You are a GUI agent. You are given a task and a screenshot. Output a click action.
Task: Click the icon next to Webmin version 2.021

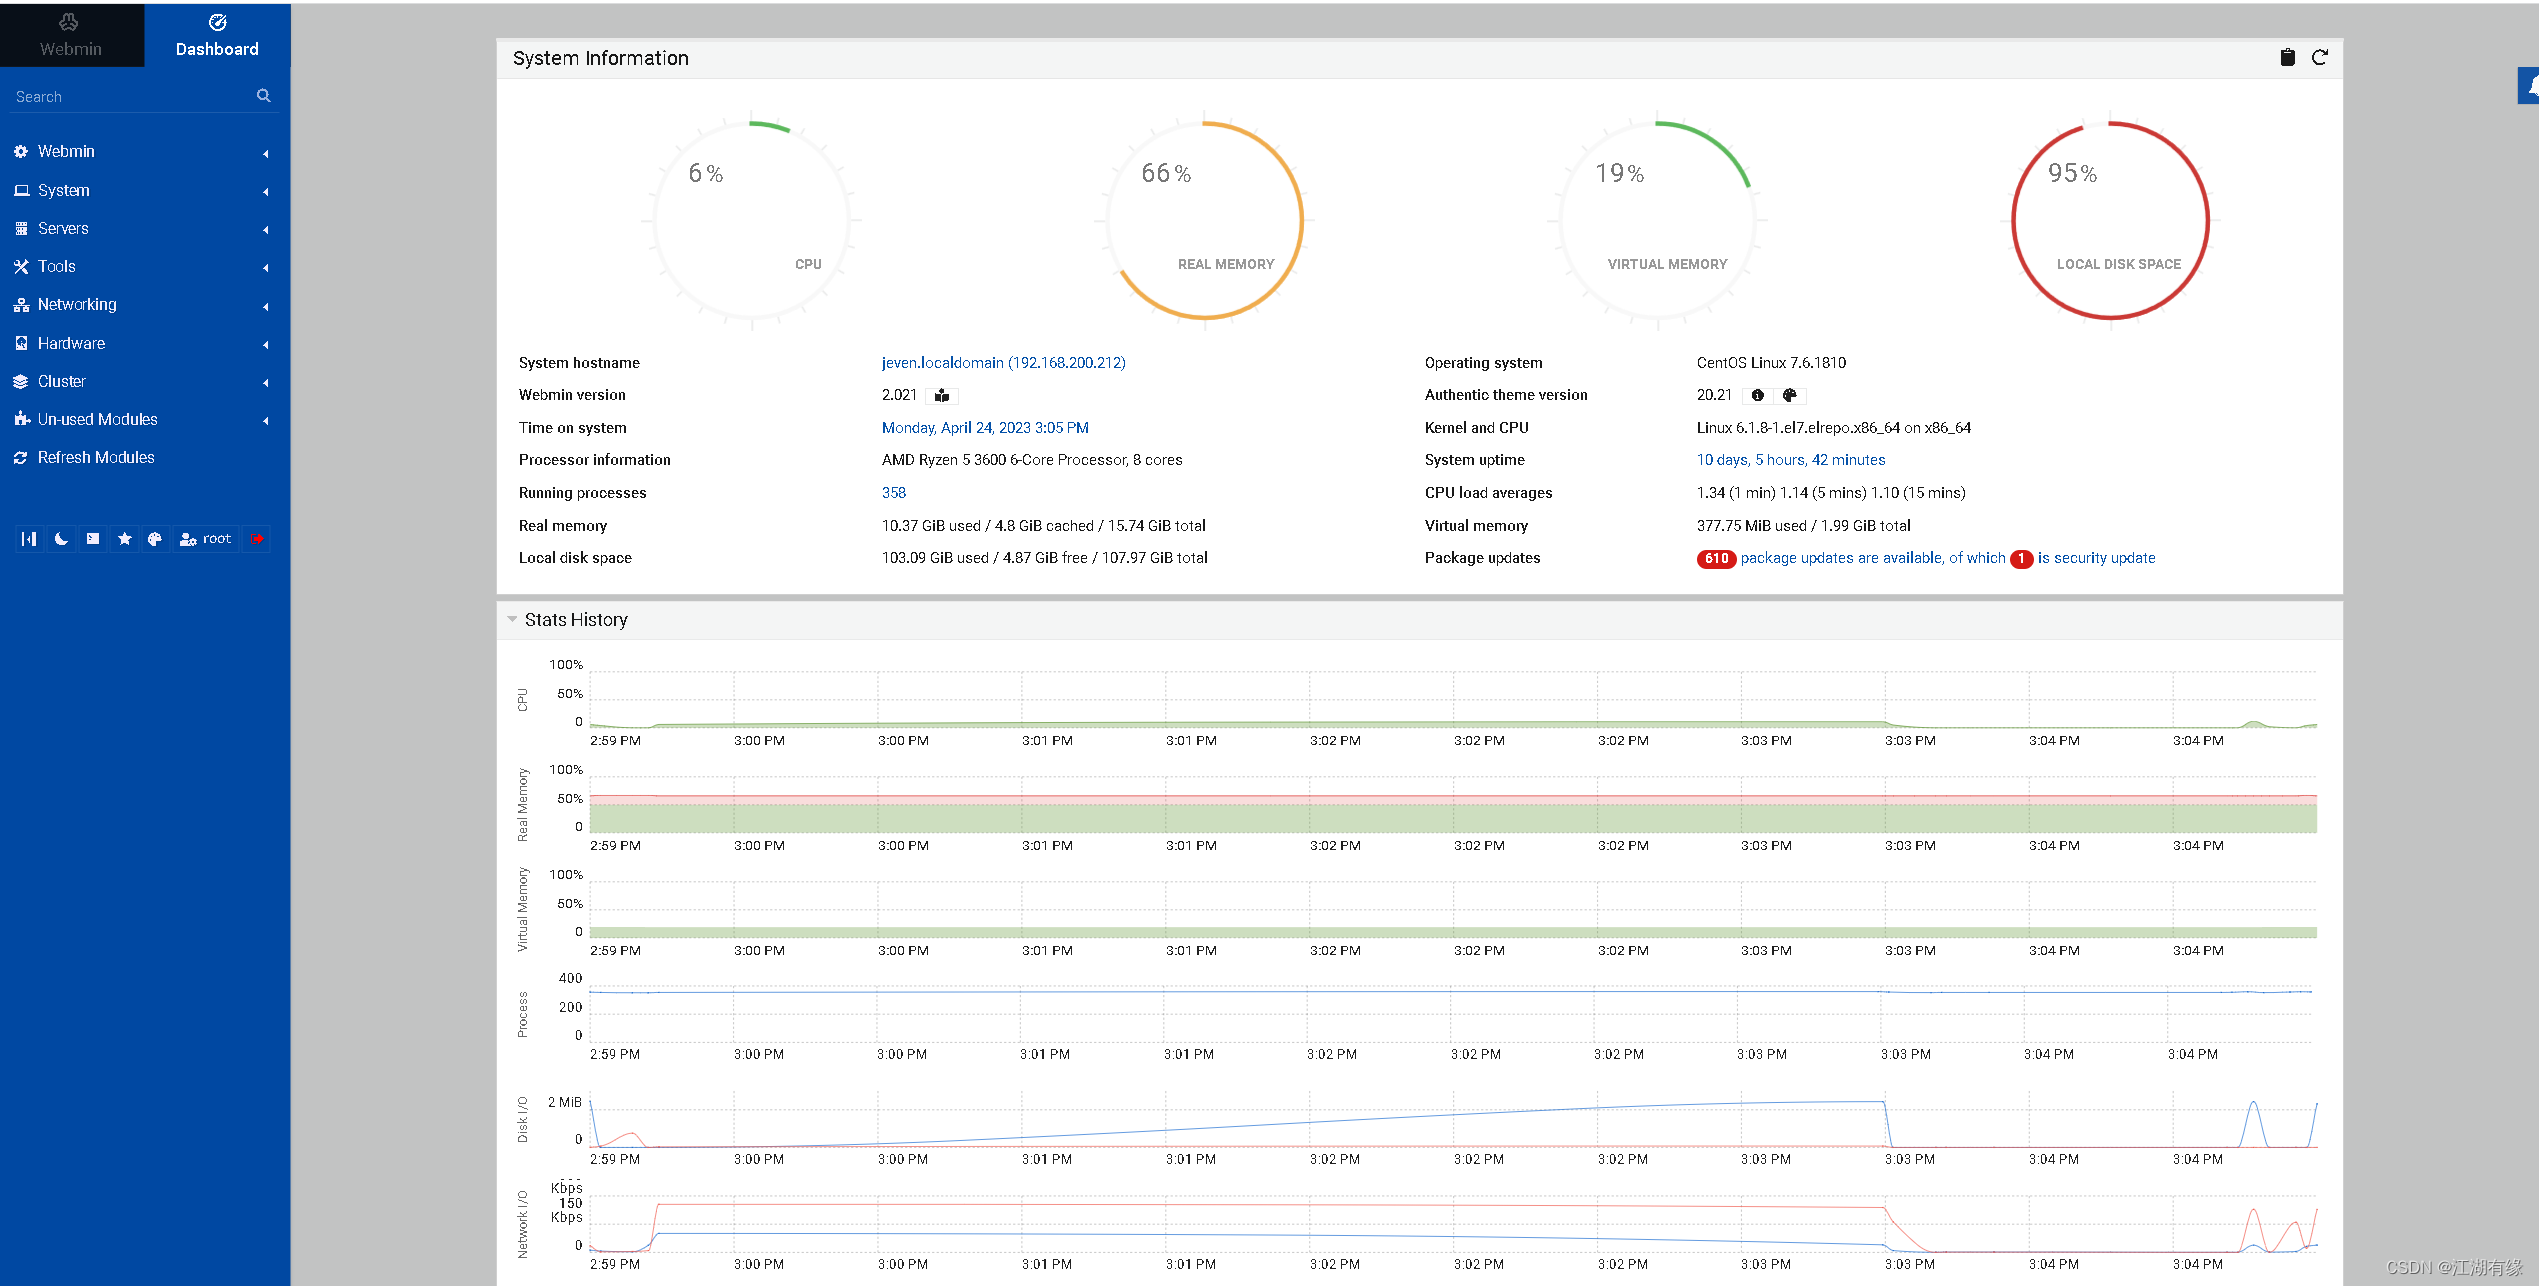[x=941, y=396]
